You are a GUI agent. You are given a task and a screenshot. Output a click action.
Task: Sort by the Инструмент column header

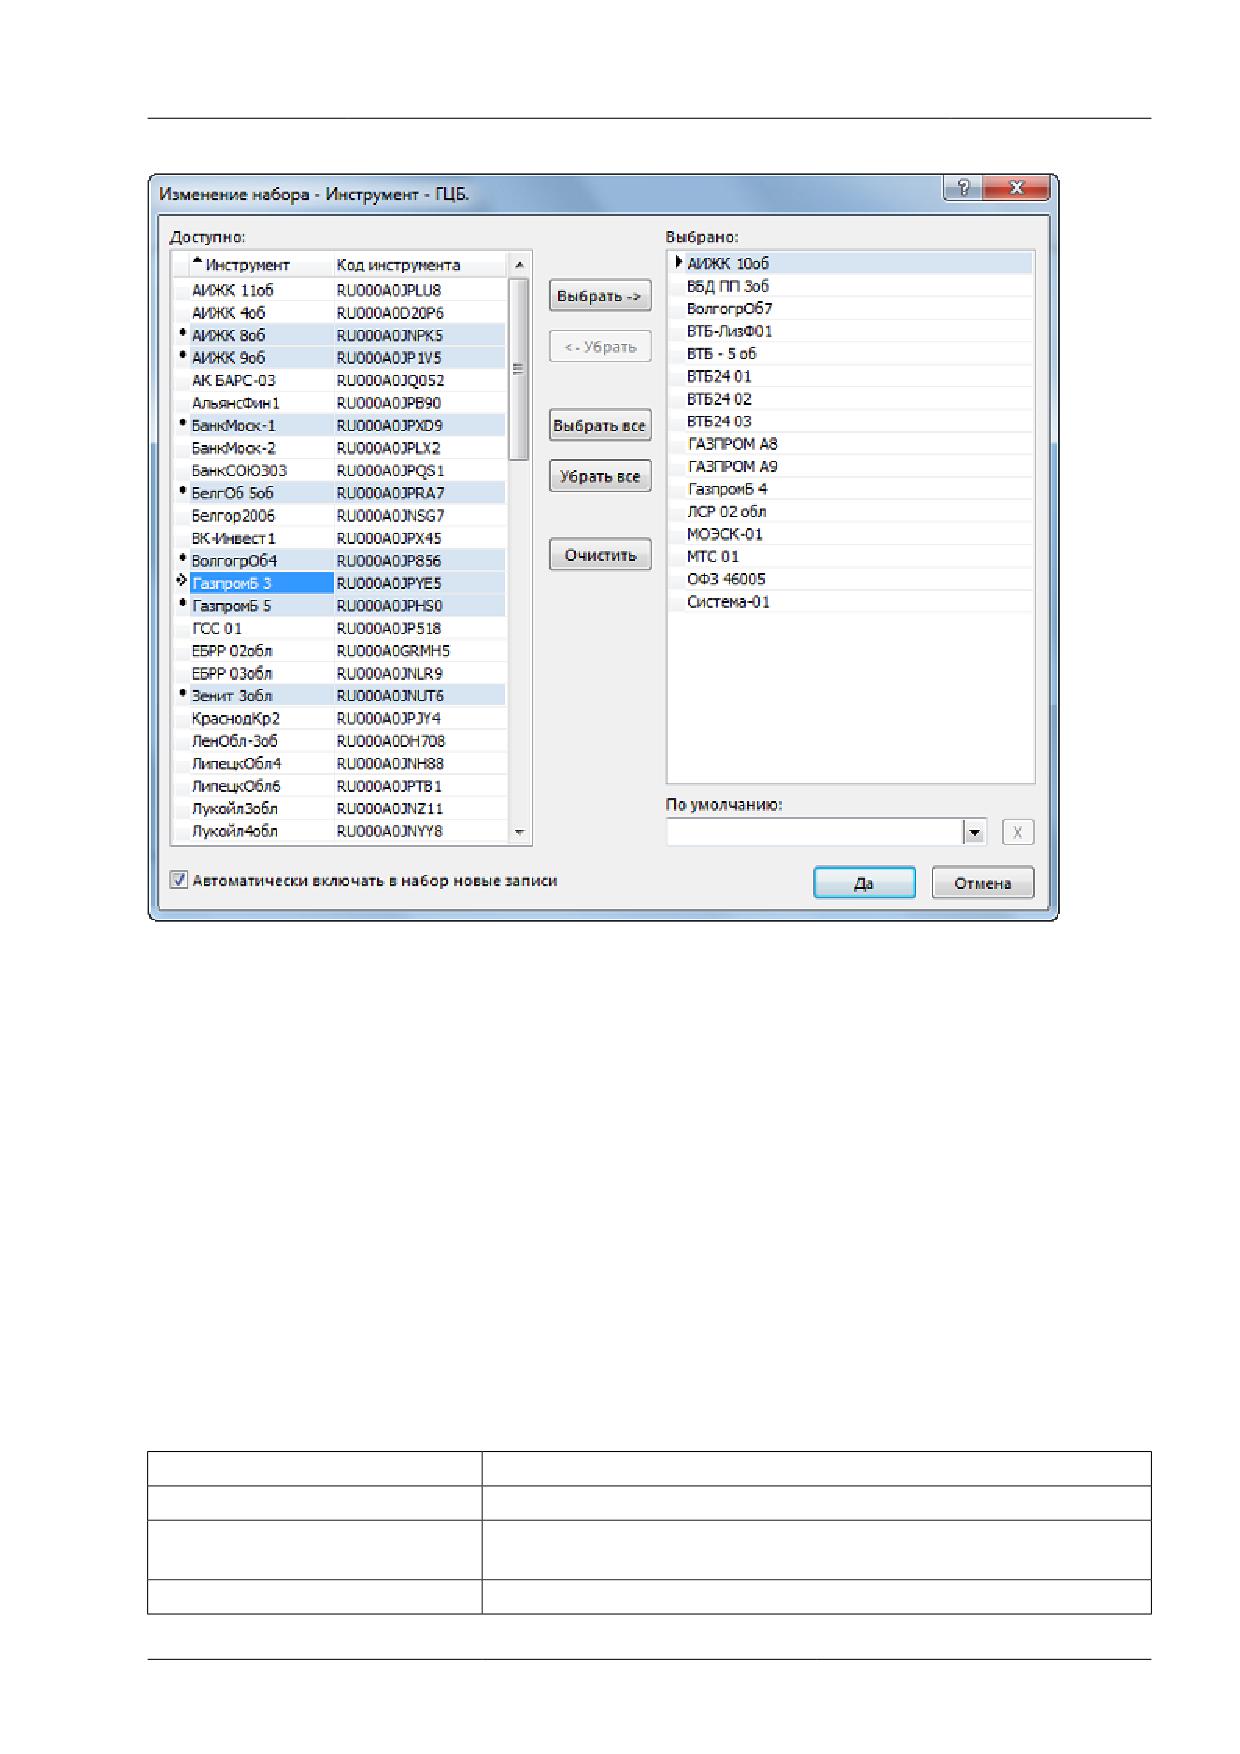[261, 265]
